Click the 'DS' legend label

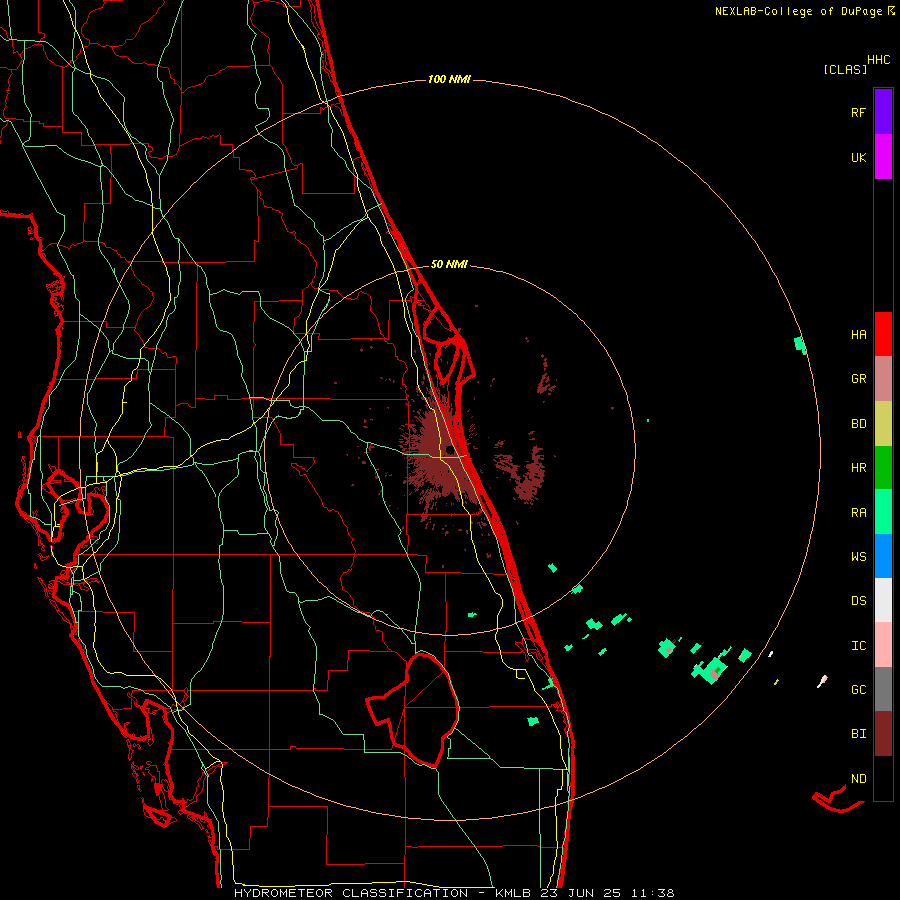(858, 601)
